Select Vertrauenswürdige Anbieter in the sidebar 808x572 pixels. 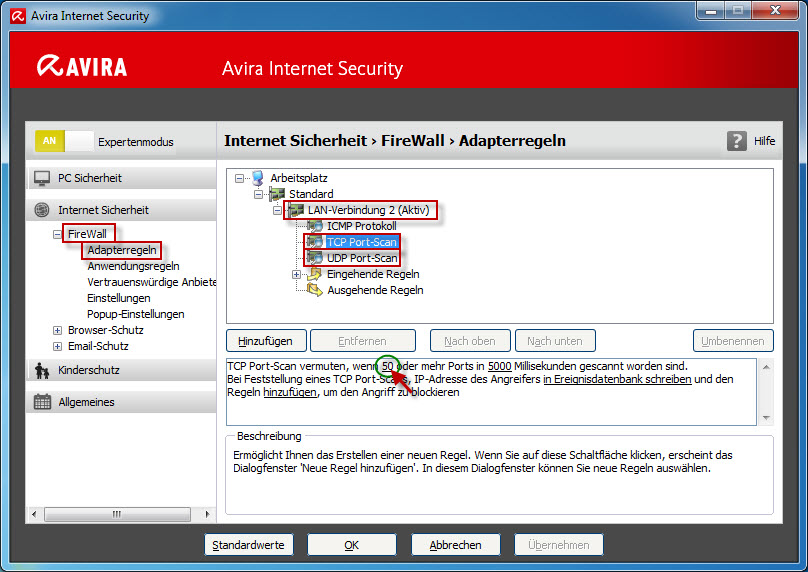click(x=152, y=282)
